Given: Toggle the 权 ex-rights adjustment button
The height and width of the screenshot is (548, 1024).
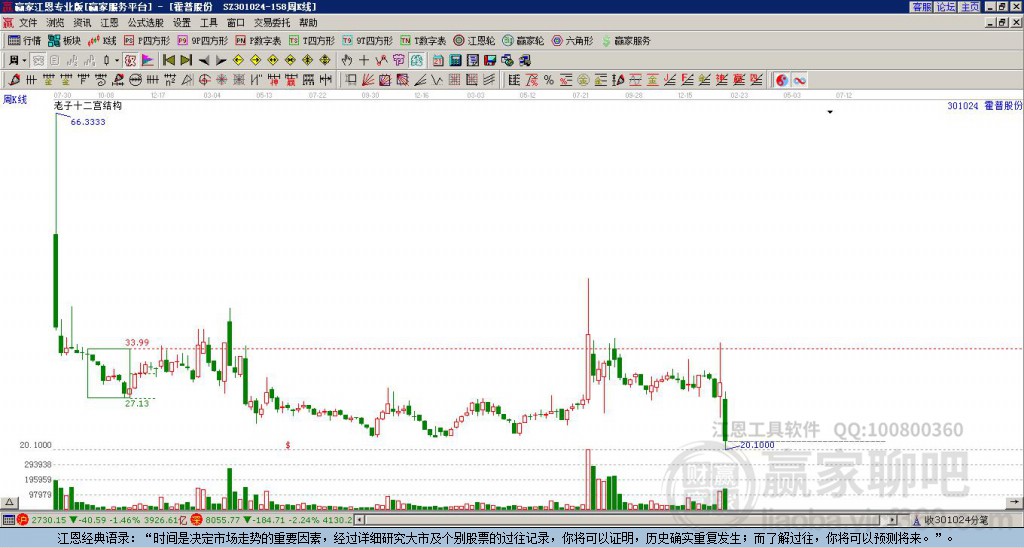Looking at the screenshot, I should 130,60.
